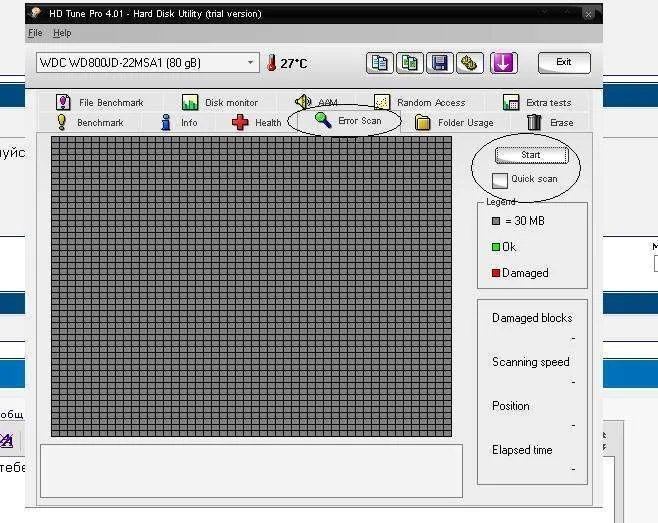The height and width of the screenshot is (523, 658).
Task: Click the File Benchmark tab icon
Action: click(x=63, y=102)
